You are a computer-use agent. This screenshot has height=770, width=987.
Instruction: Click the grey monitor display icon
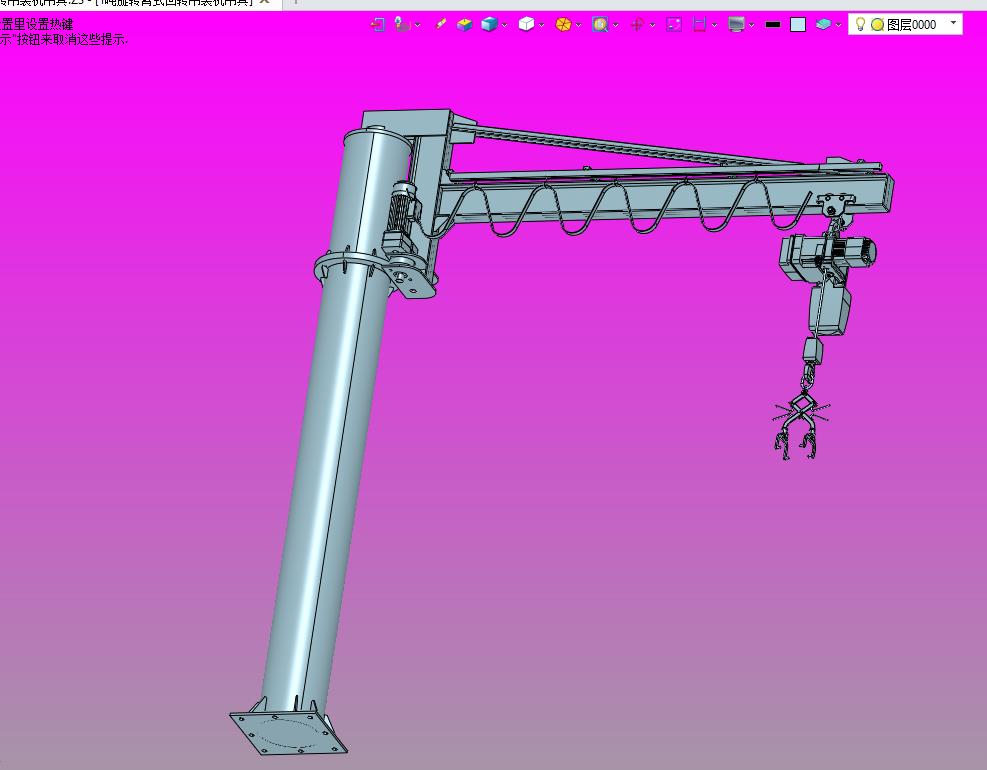click(736, 25)
